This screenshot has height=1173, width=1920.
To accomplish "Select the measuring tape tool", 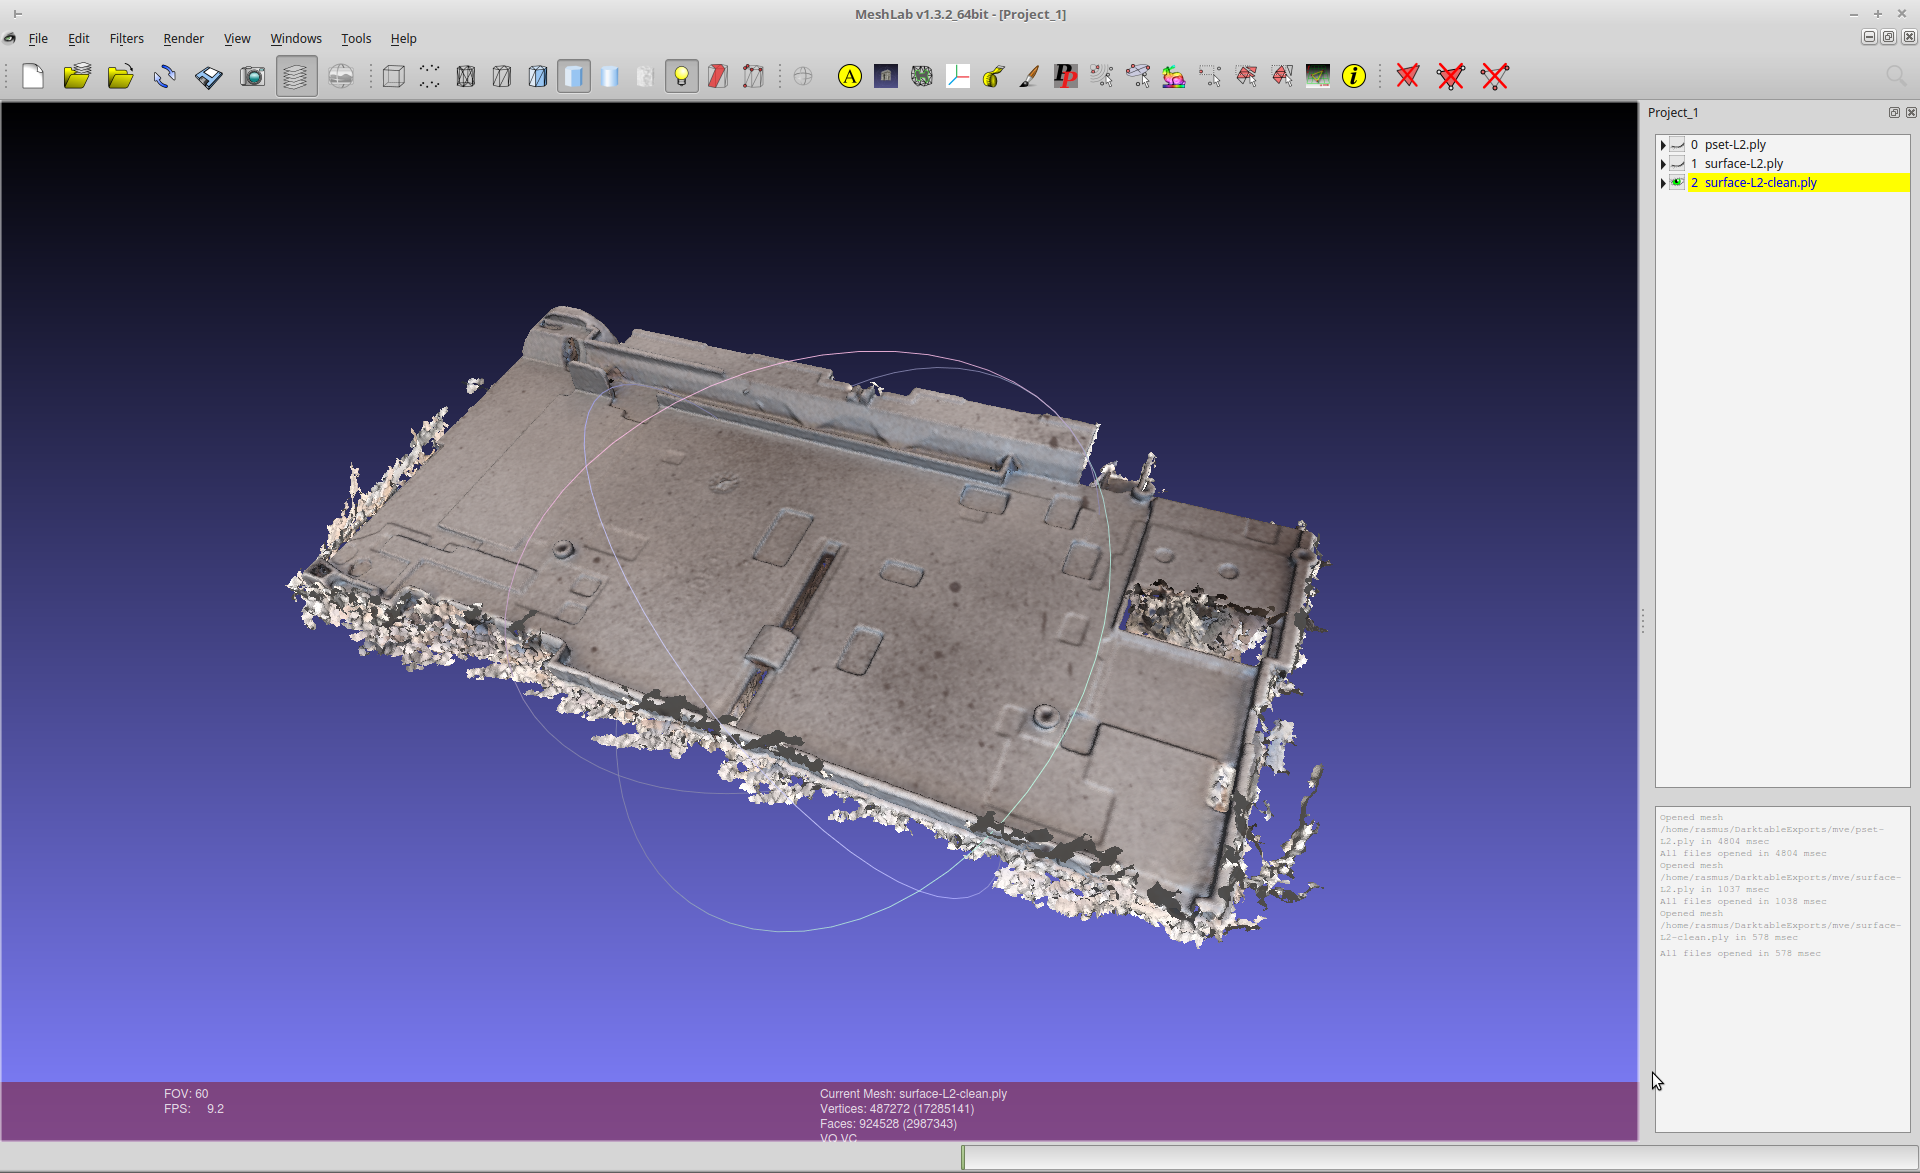I will click(x=993, y=76).
